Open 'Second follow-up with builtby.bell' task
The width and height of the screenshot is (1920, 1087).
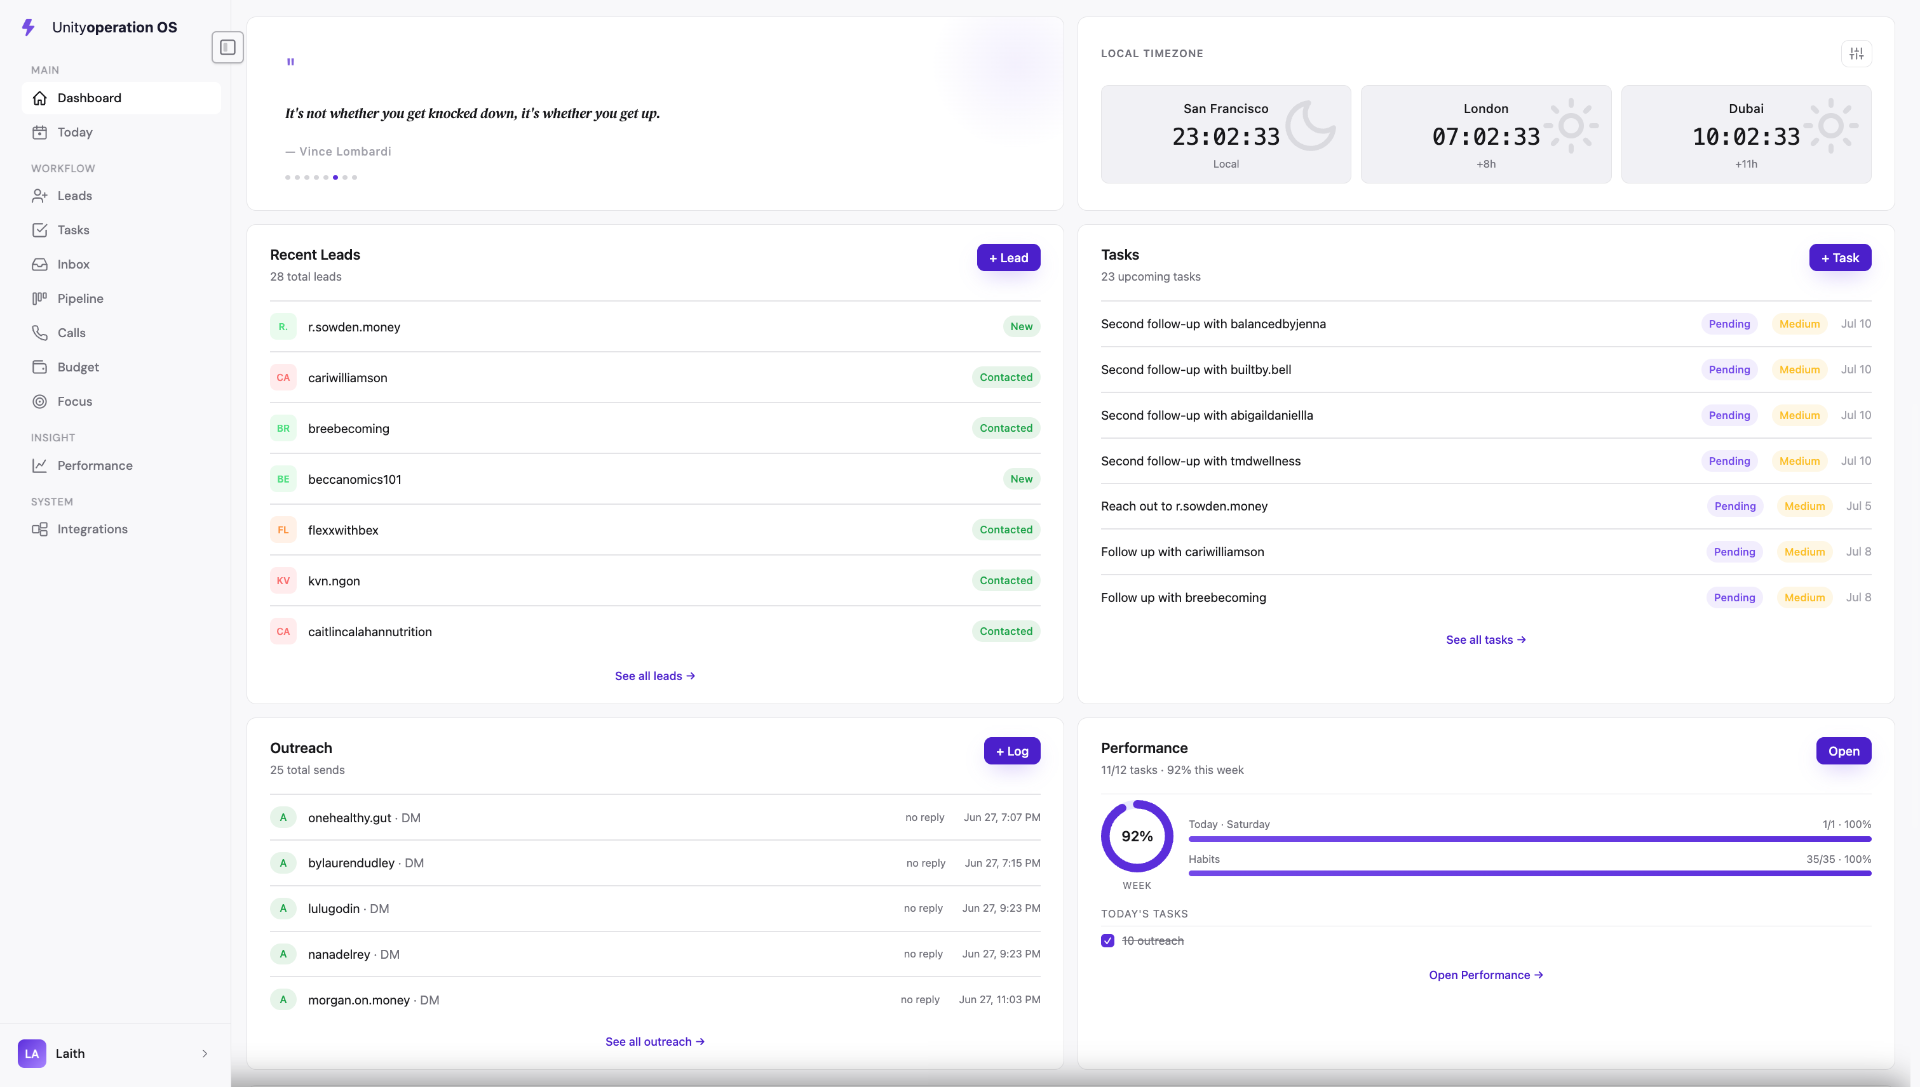[1486, 370]
